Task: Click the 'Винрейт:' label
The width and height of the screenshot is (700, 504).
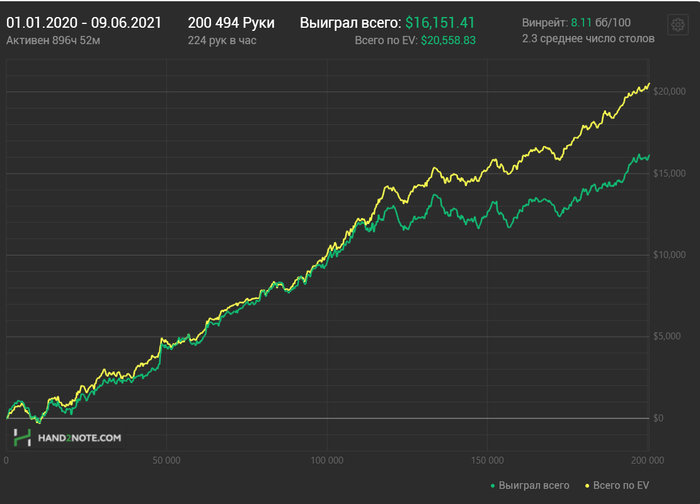Action: click(545, 22)
